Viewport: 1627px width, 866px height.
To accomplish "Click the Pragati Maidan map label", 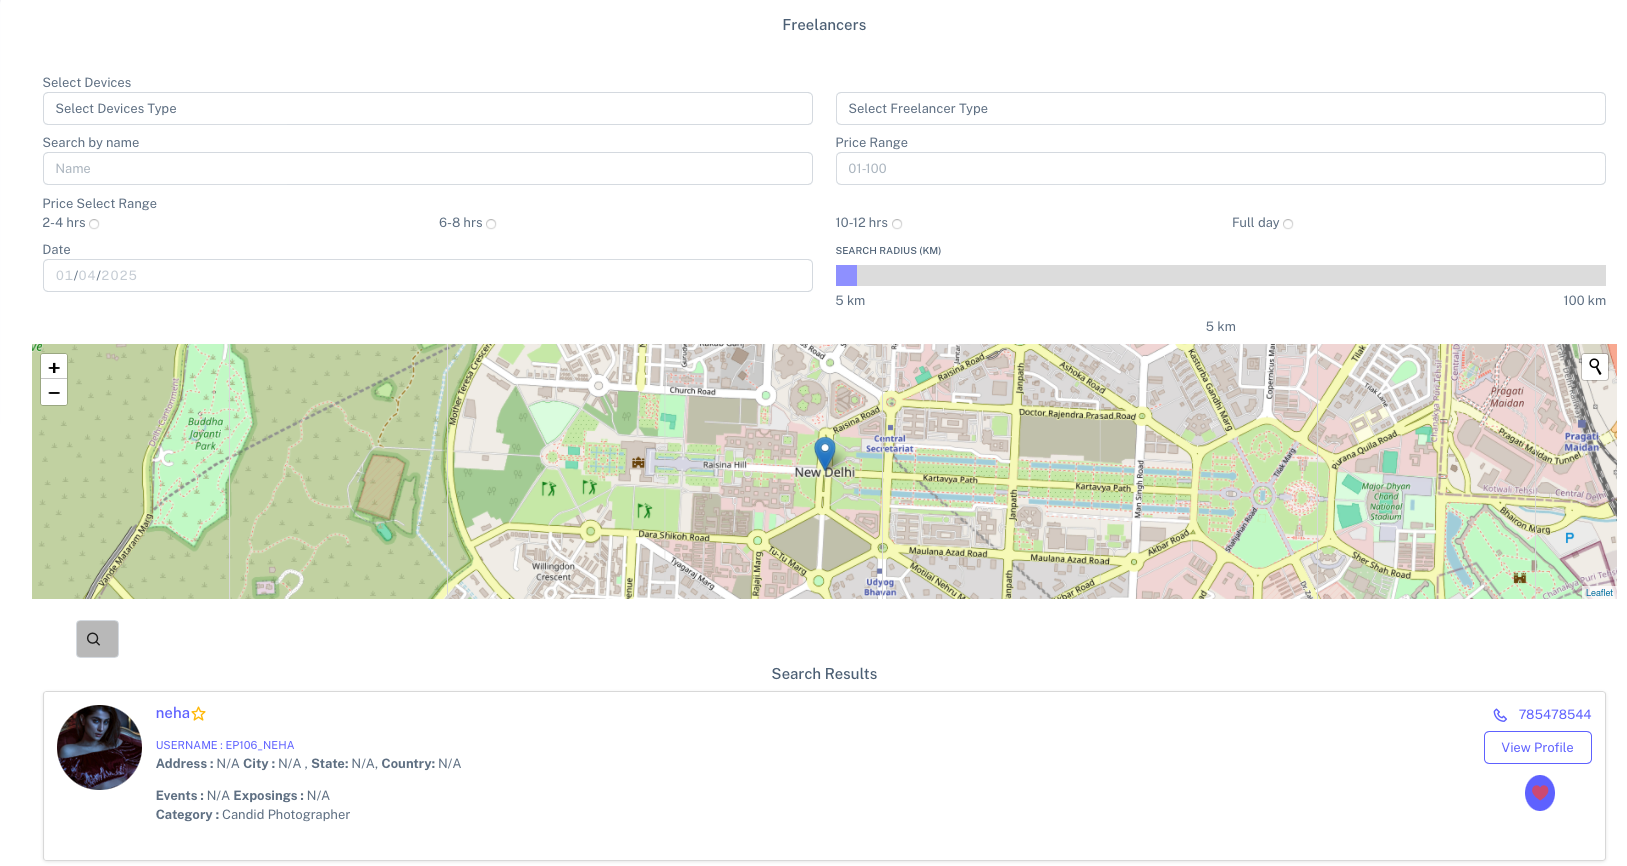I will [1507, 398].
